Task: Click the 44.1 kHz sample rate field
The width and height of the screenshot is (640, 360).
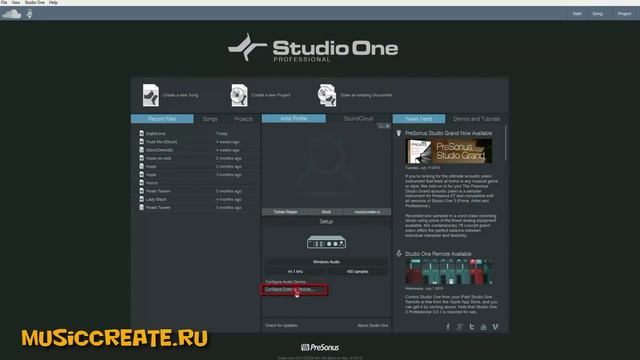Action: point(296,271)
